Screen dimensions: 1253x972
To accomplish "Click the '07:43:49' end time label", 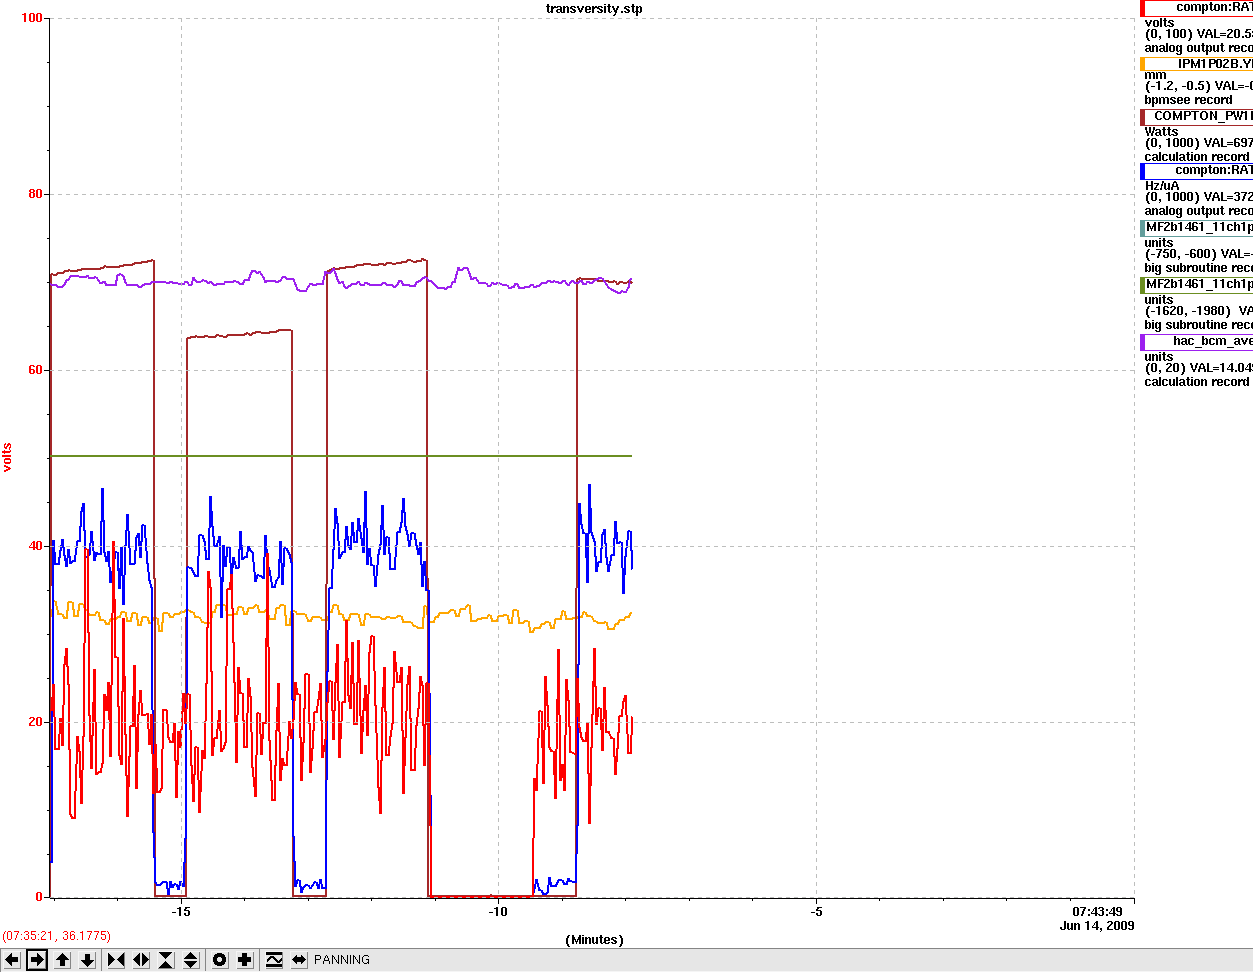I will 1097,912.
